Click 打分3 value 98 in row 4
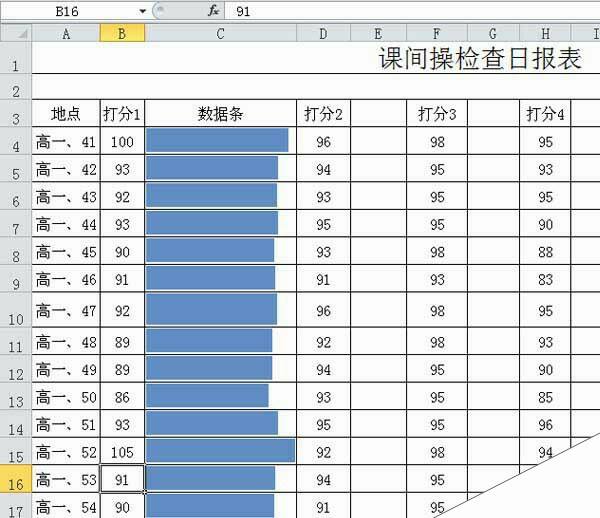This screenshot has height=518, width=600. click(437, 141)
